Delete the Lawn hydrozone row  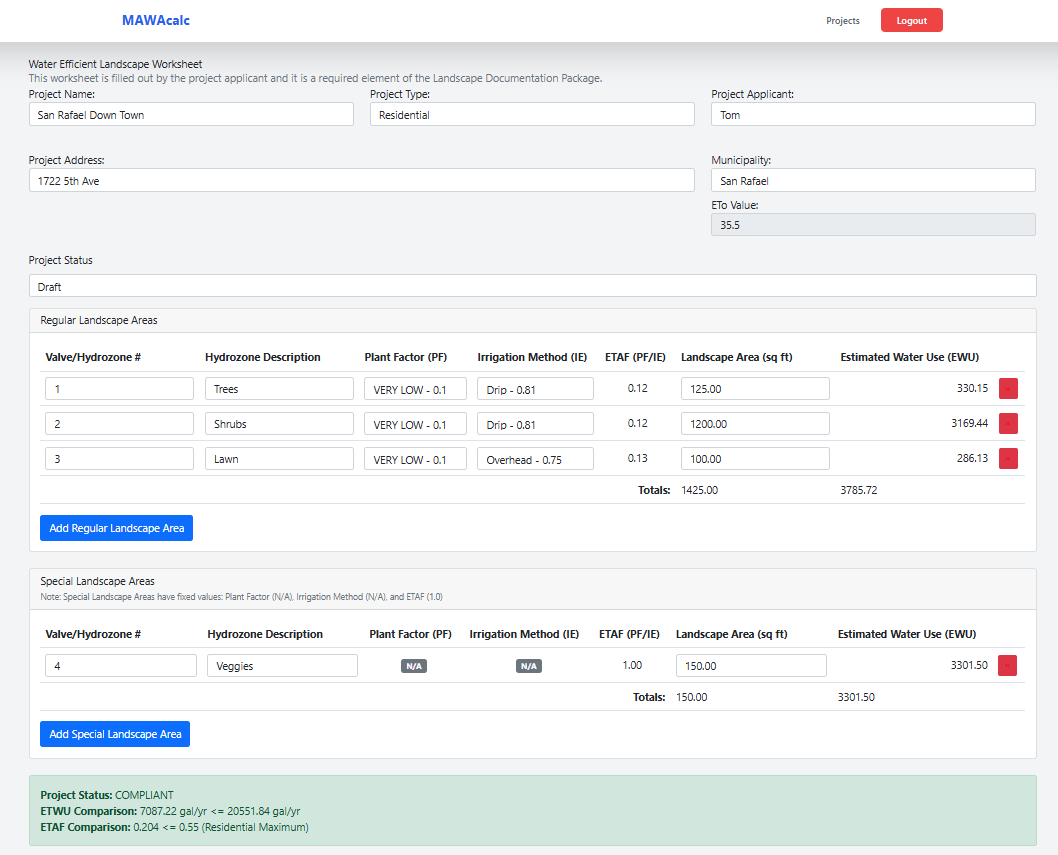pos(1008,458)
